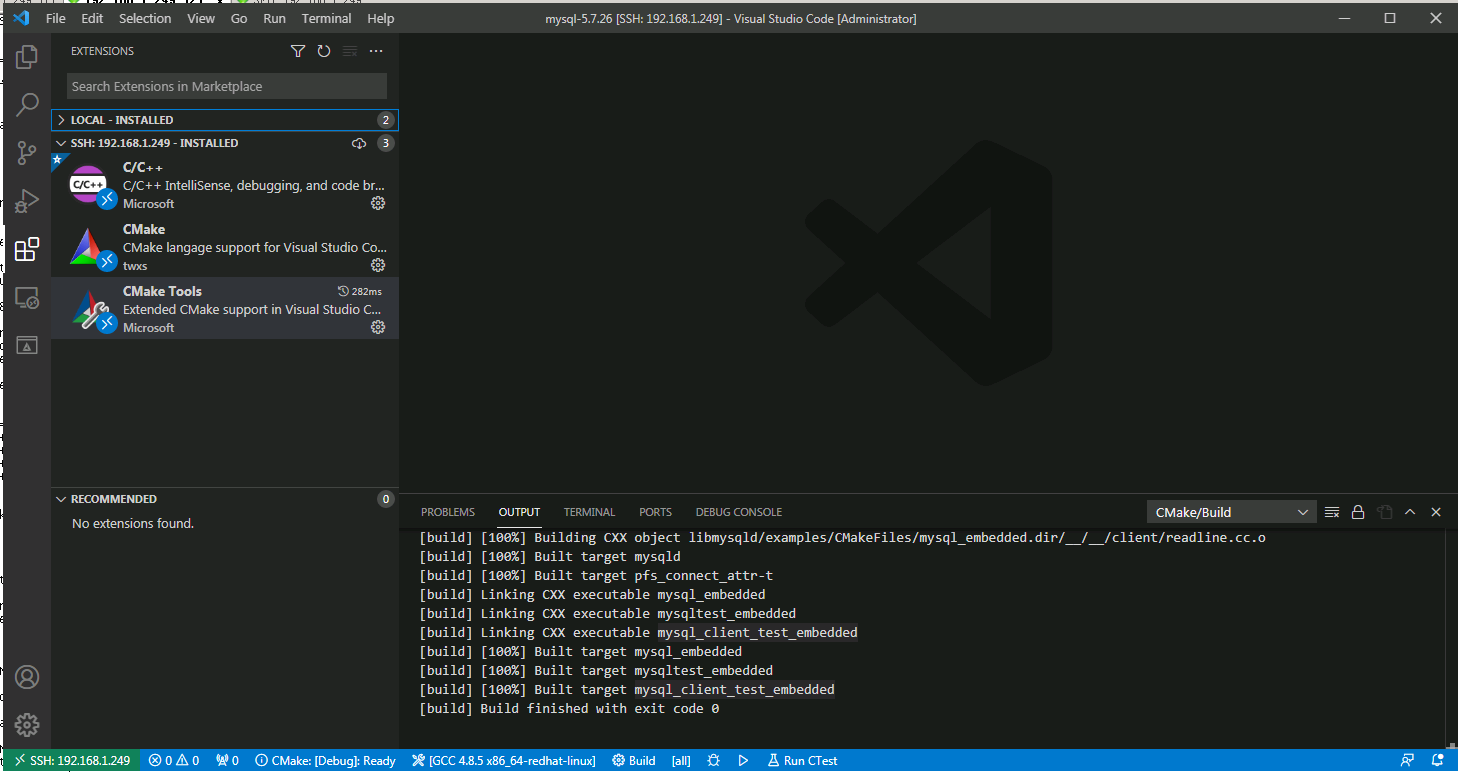This screenshot has width=1458, height=772.
Task: Open the Help menu
Action: (381, 18)
